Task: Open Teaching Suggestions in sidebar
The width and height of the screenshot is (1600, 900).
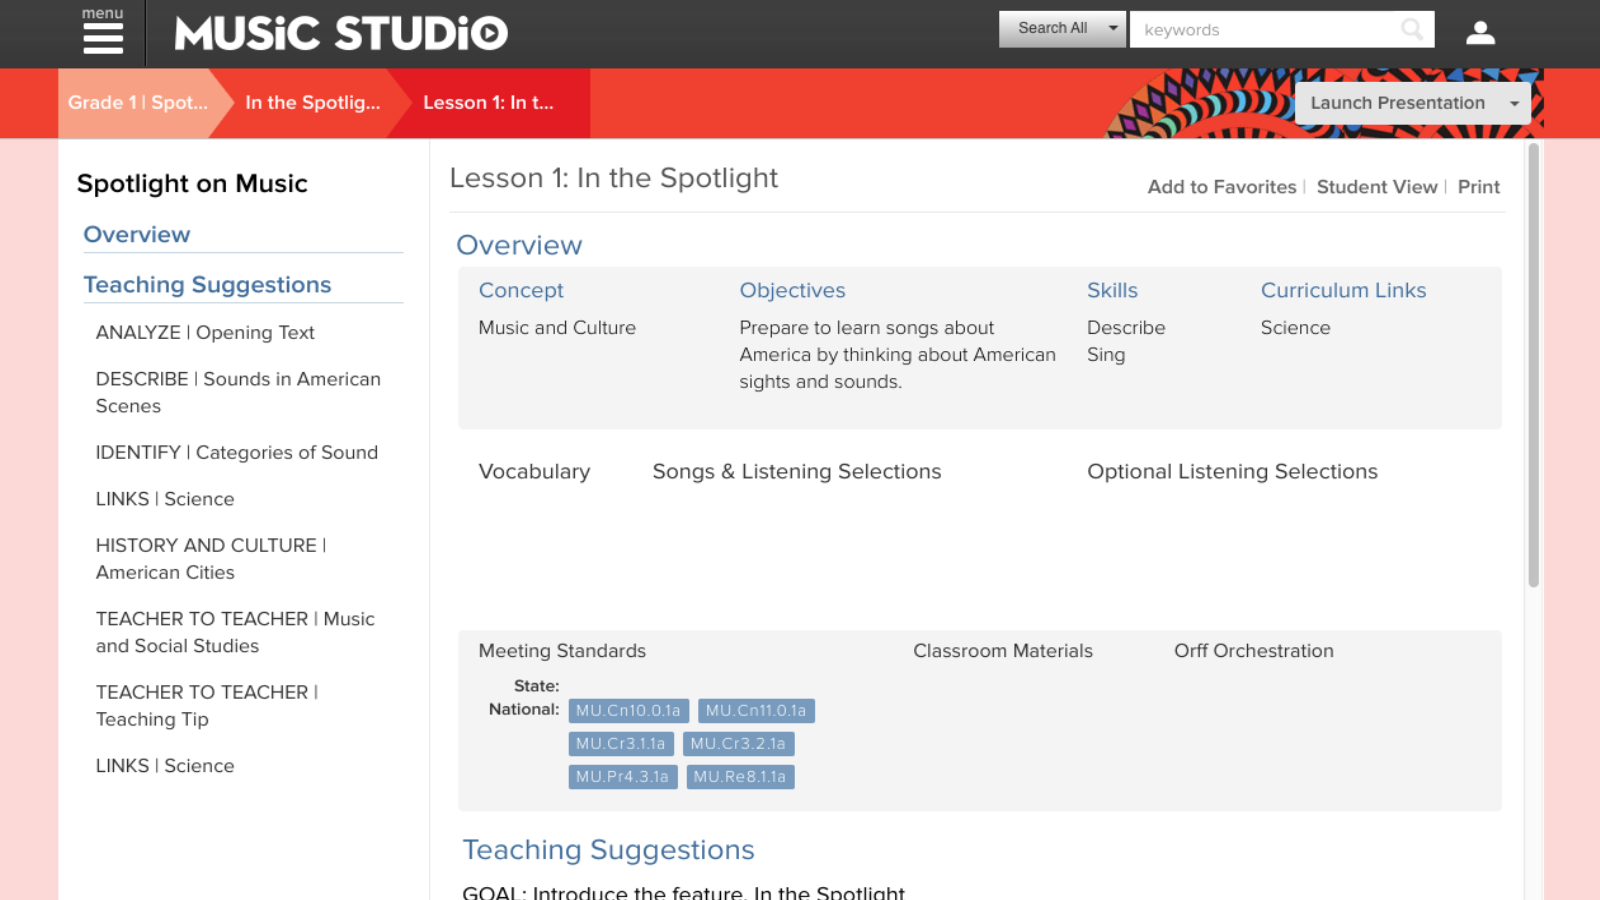Action: 207,285
